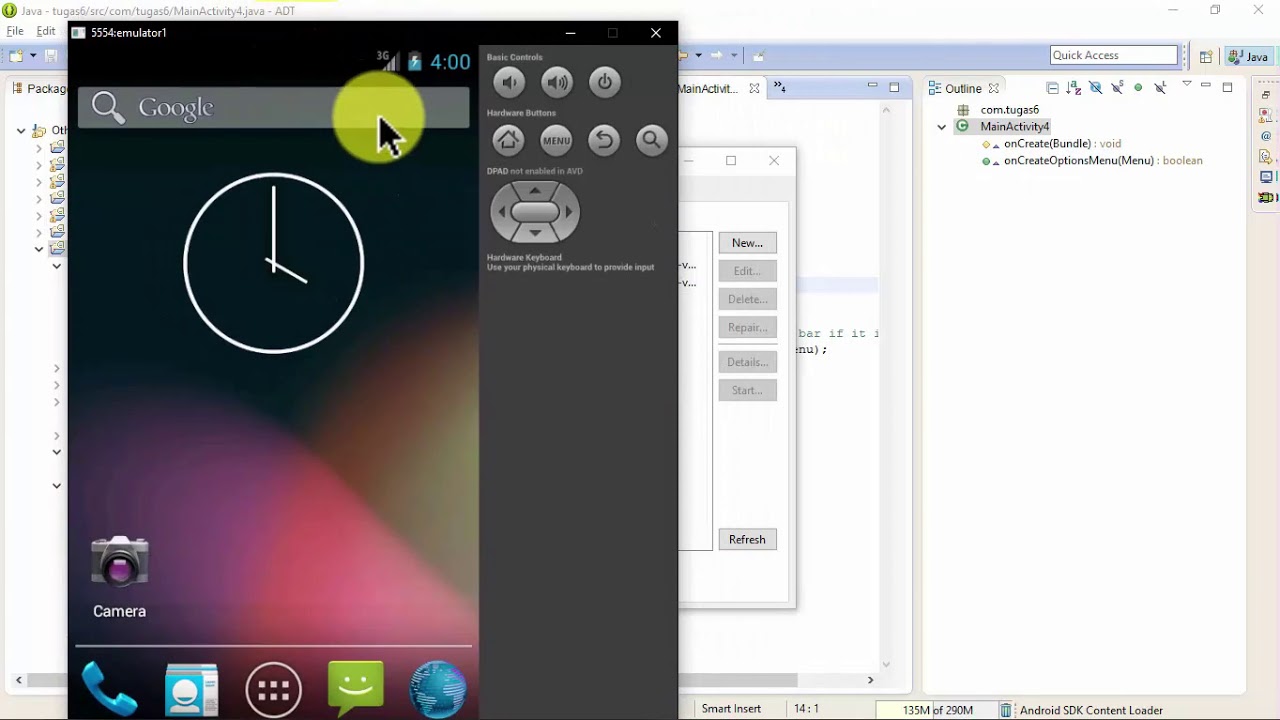The height and width of the screenshot is (720, 1280).
Task: Tap the analog clock widget
Action: pyautogui.click(x=274, y=263)
